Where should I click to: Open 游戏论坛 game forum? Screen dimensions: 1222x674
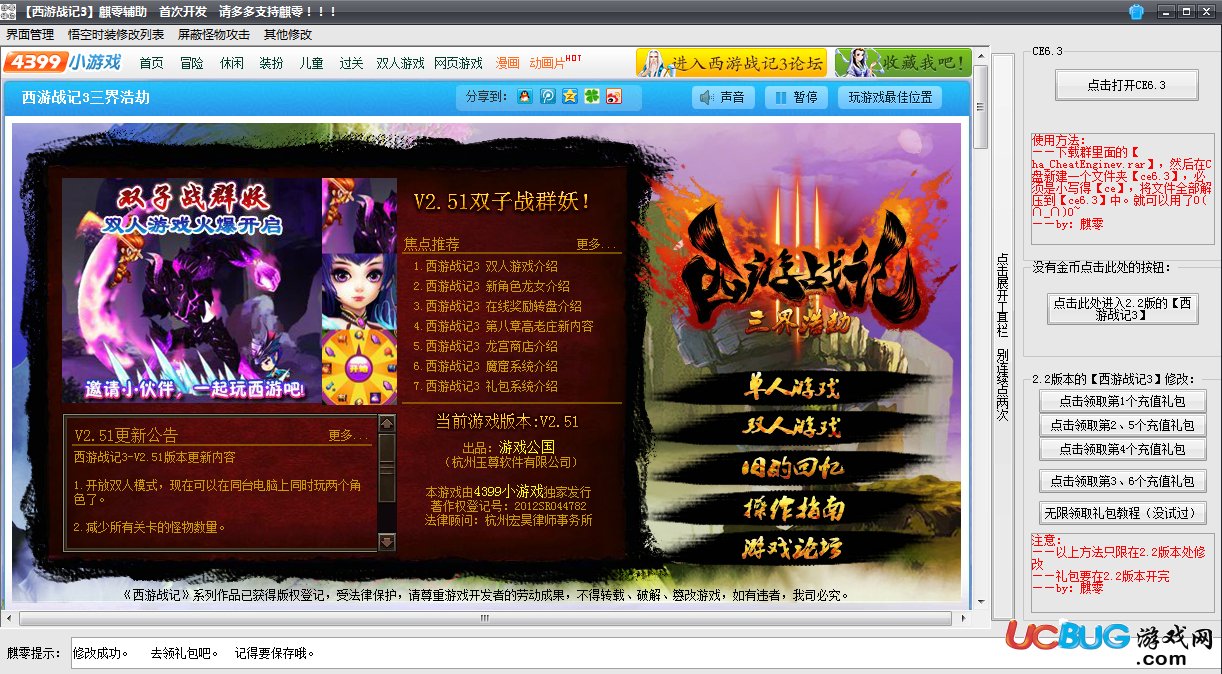[791, 547]
